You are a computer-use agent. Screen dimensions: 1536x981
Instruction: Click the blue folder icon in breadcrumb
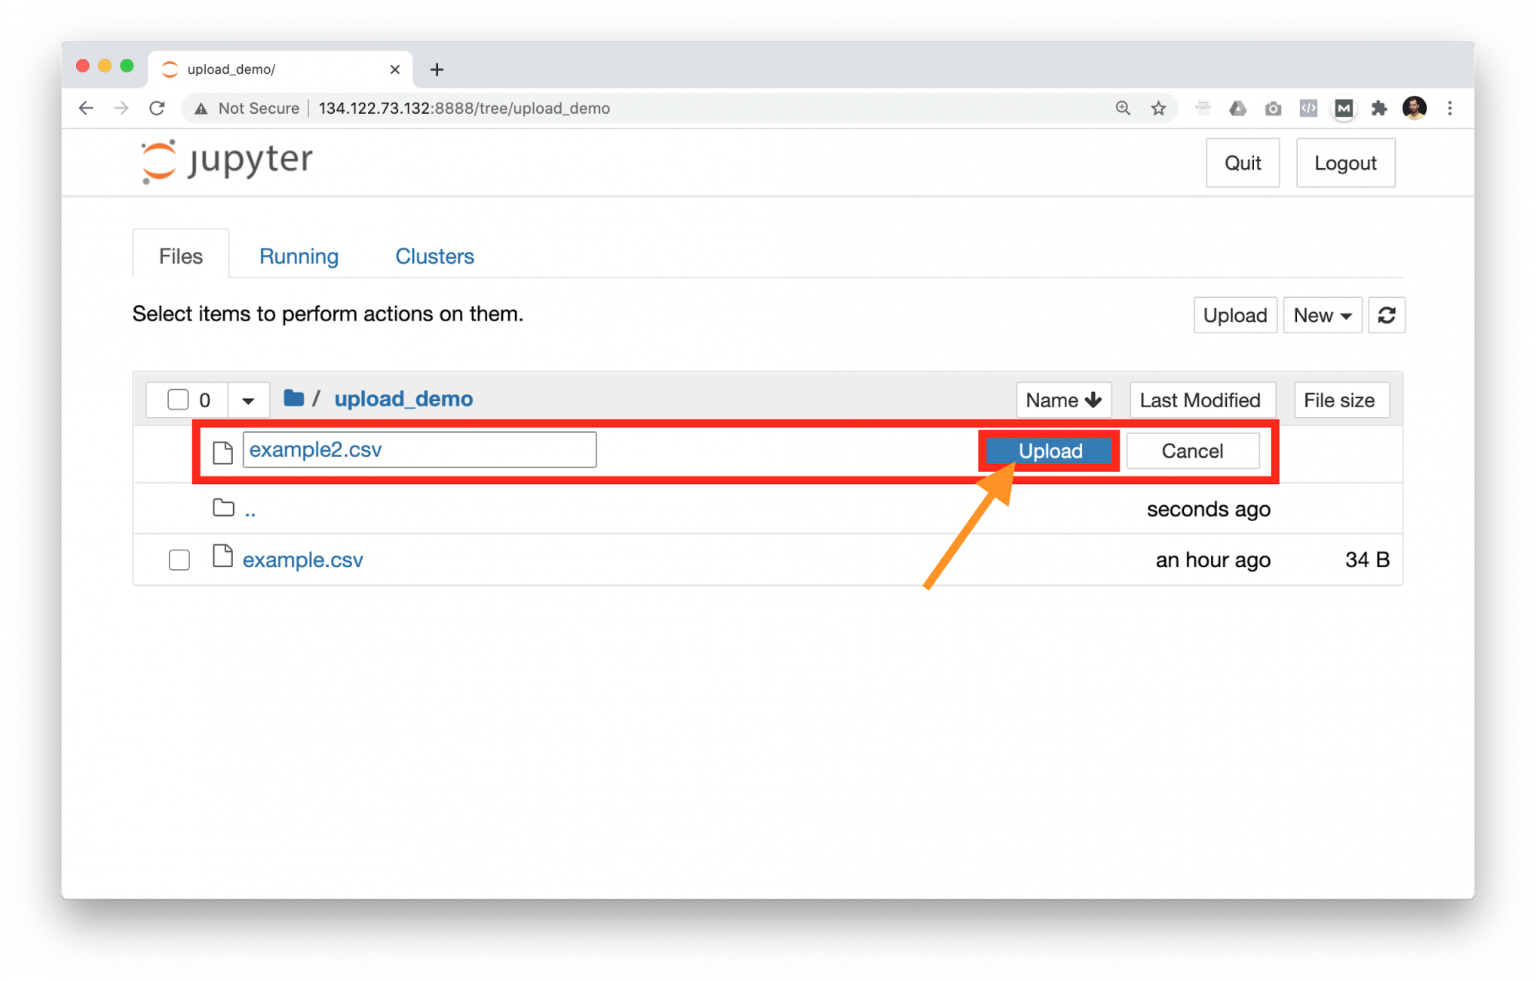[x=294, y=398]
